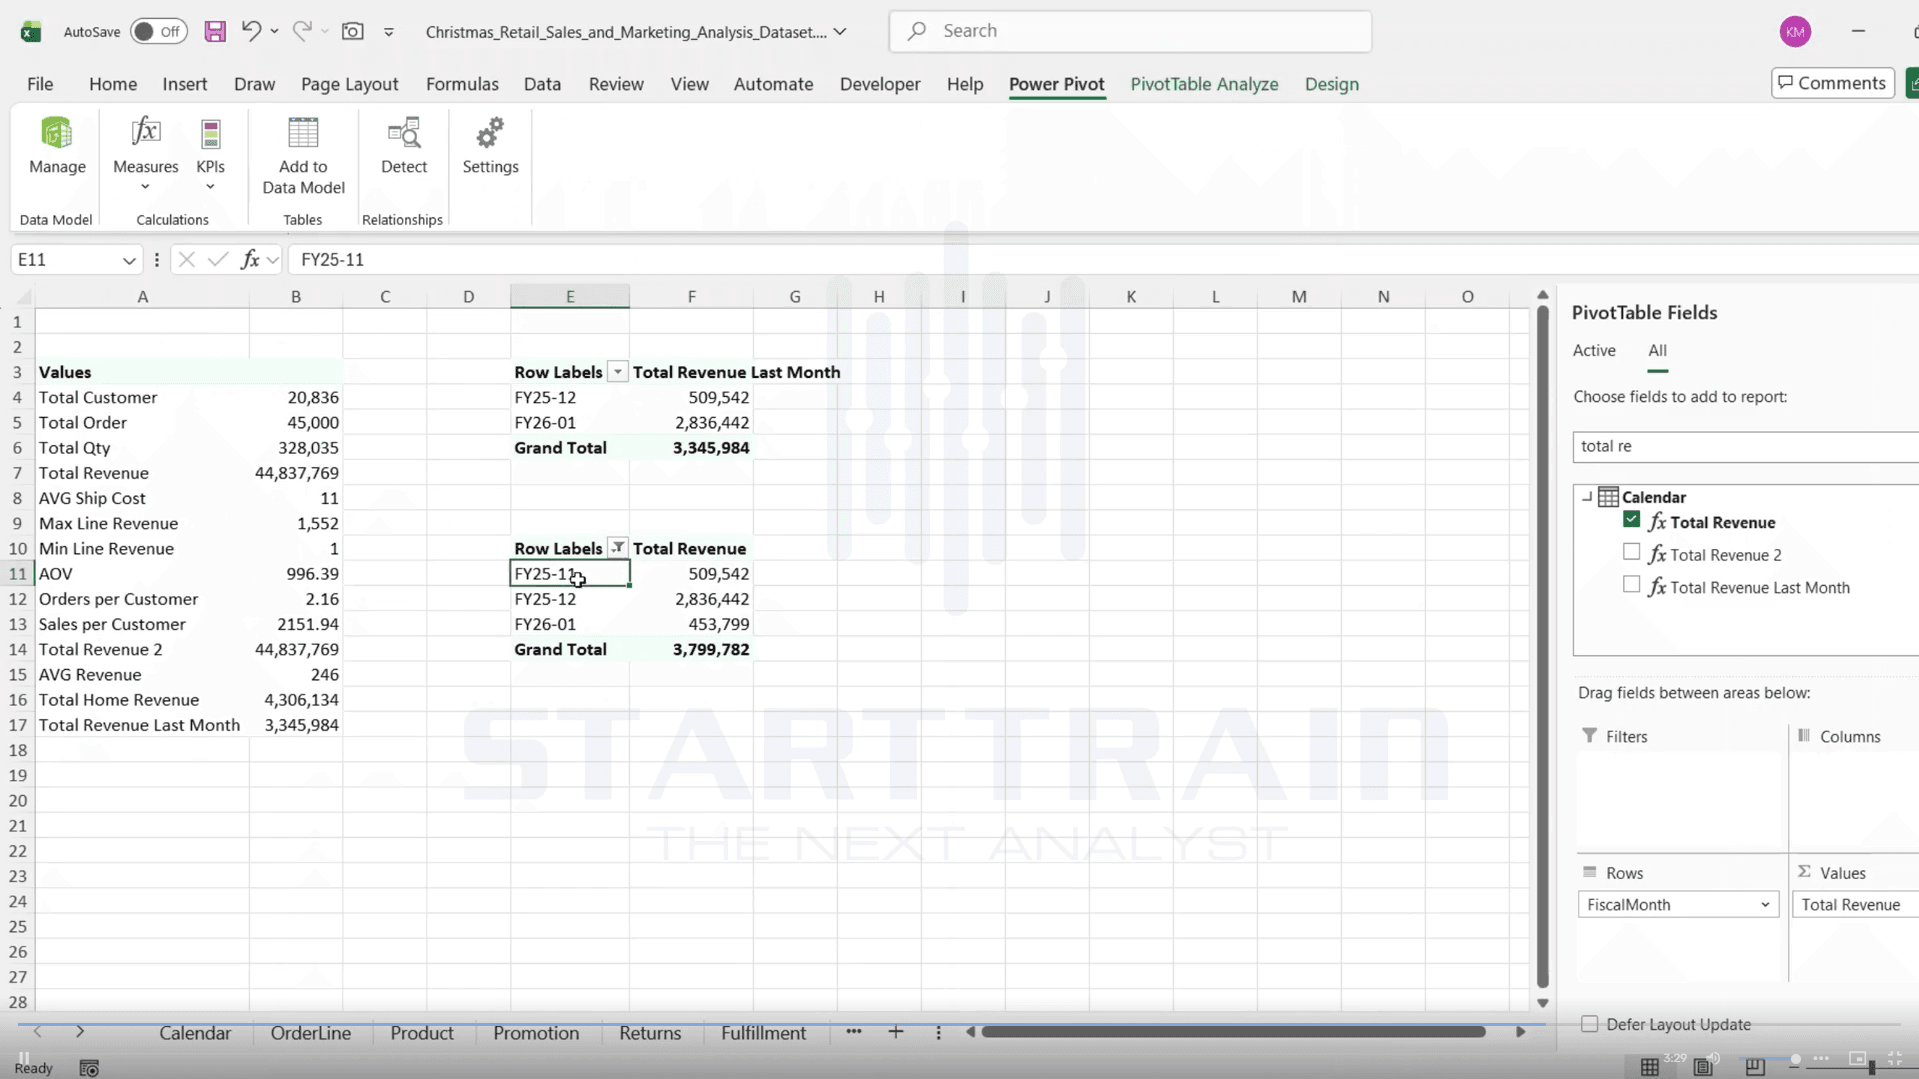The height and width of the screenshot is (1079, 1919).
Task: Run Detect relationships
Action: coord(404,146)
